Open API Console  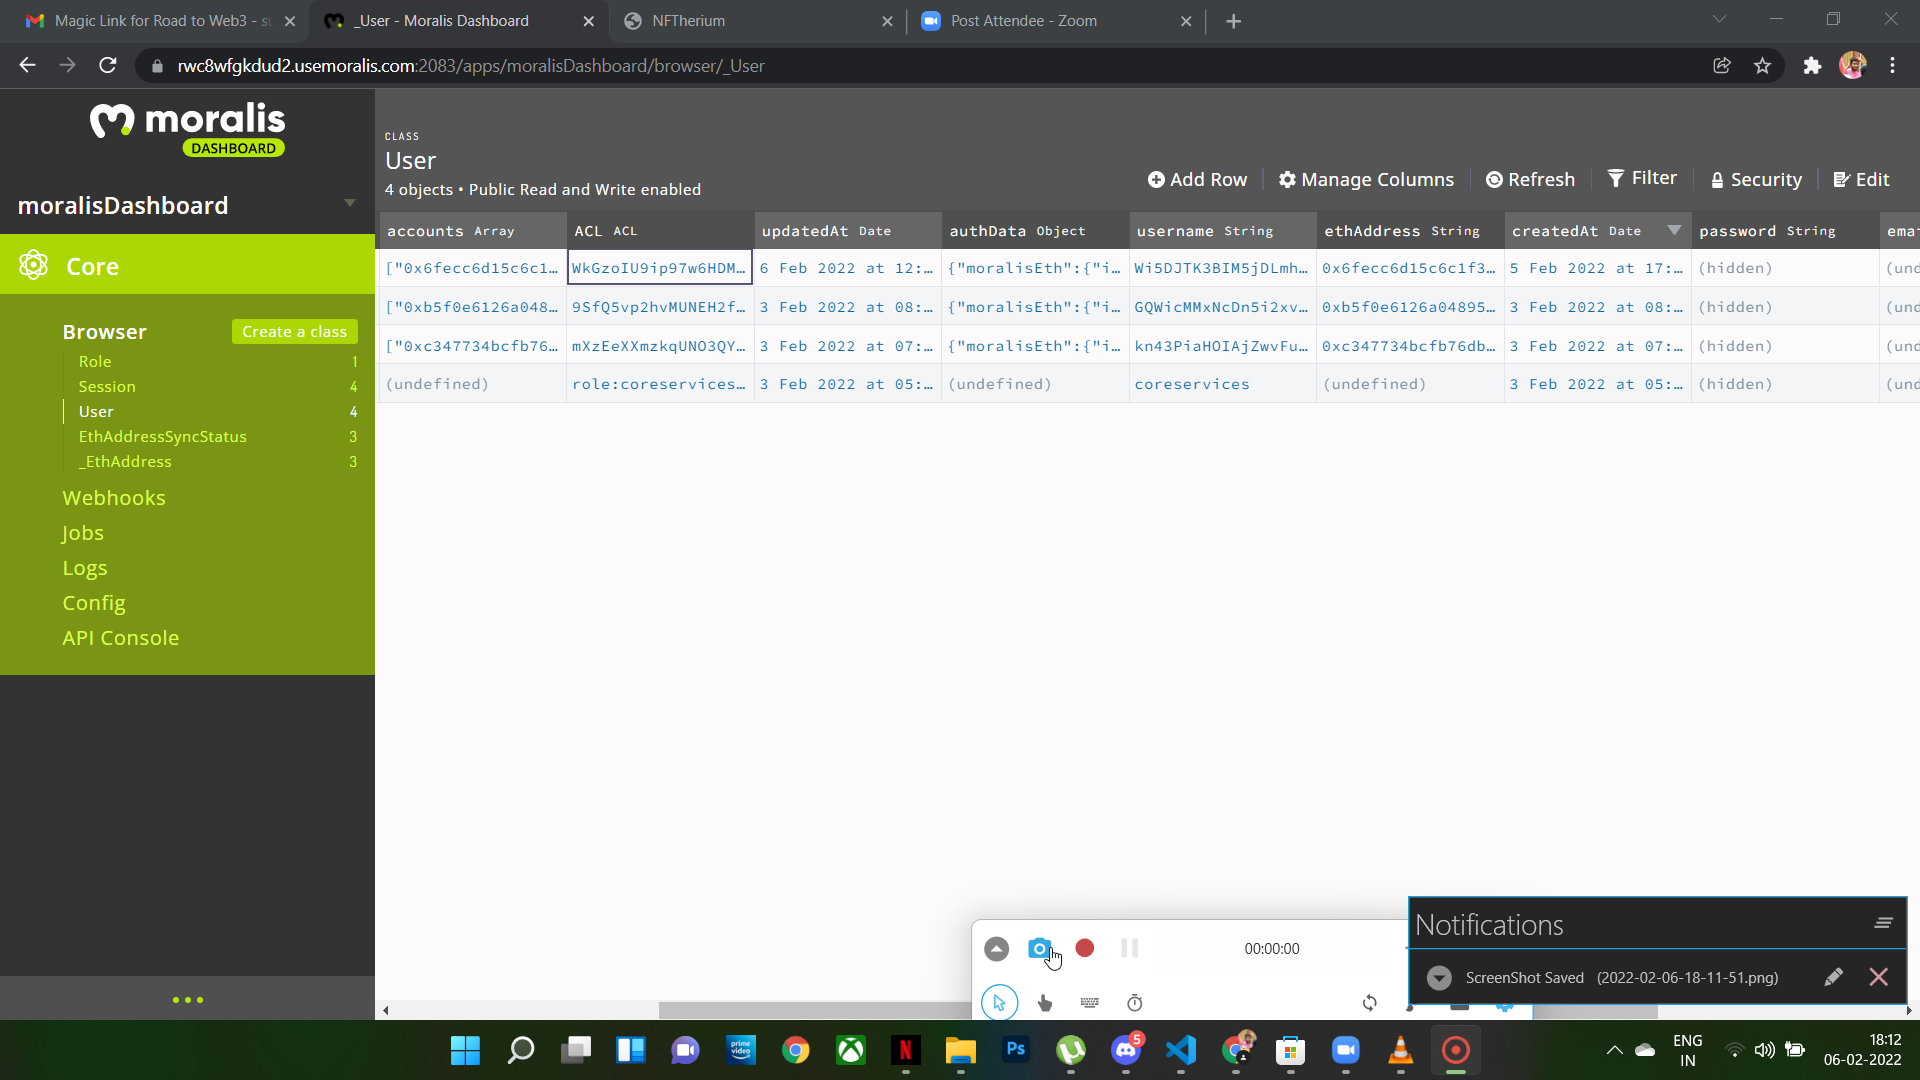121,638
